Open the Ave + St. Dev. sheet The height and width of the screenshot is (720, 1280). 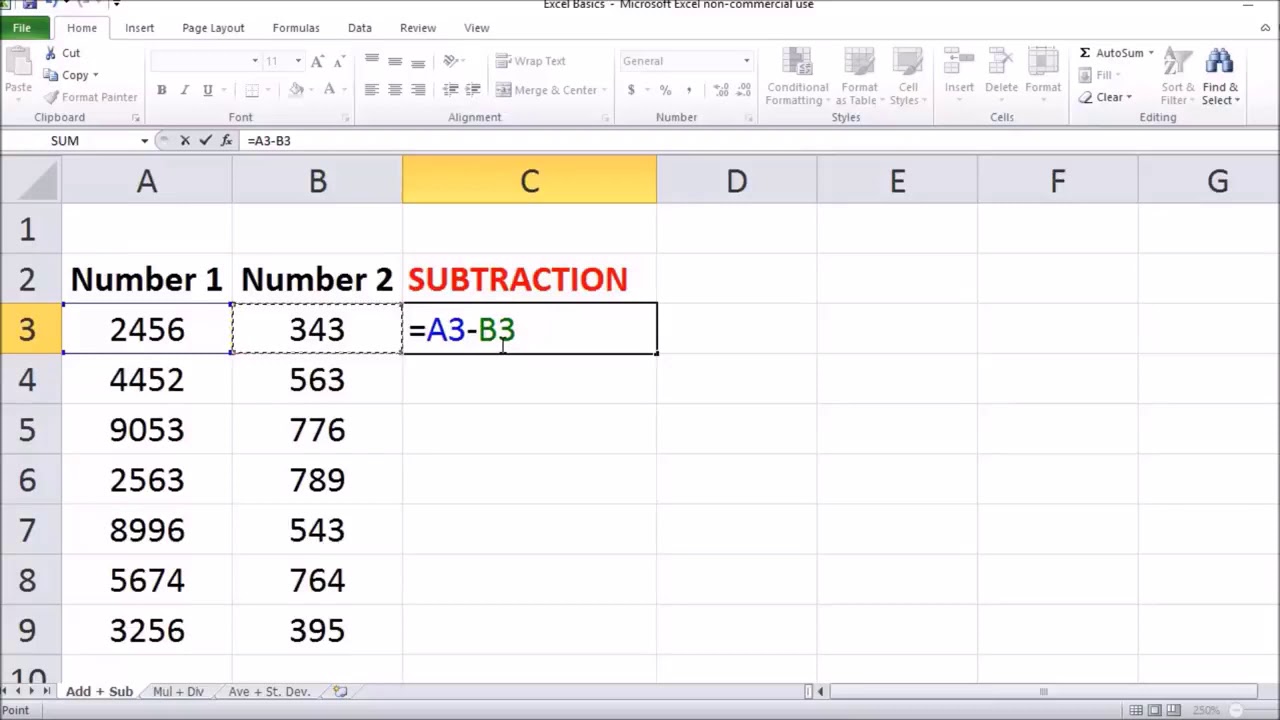[269, 691]
